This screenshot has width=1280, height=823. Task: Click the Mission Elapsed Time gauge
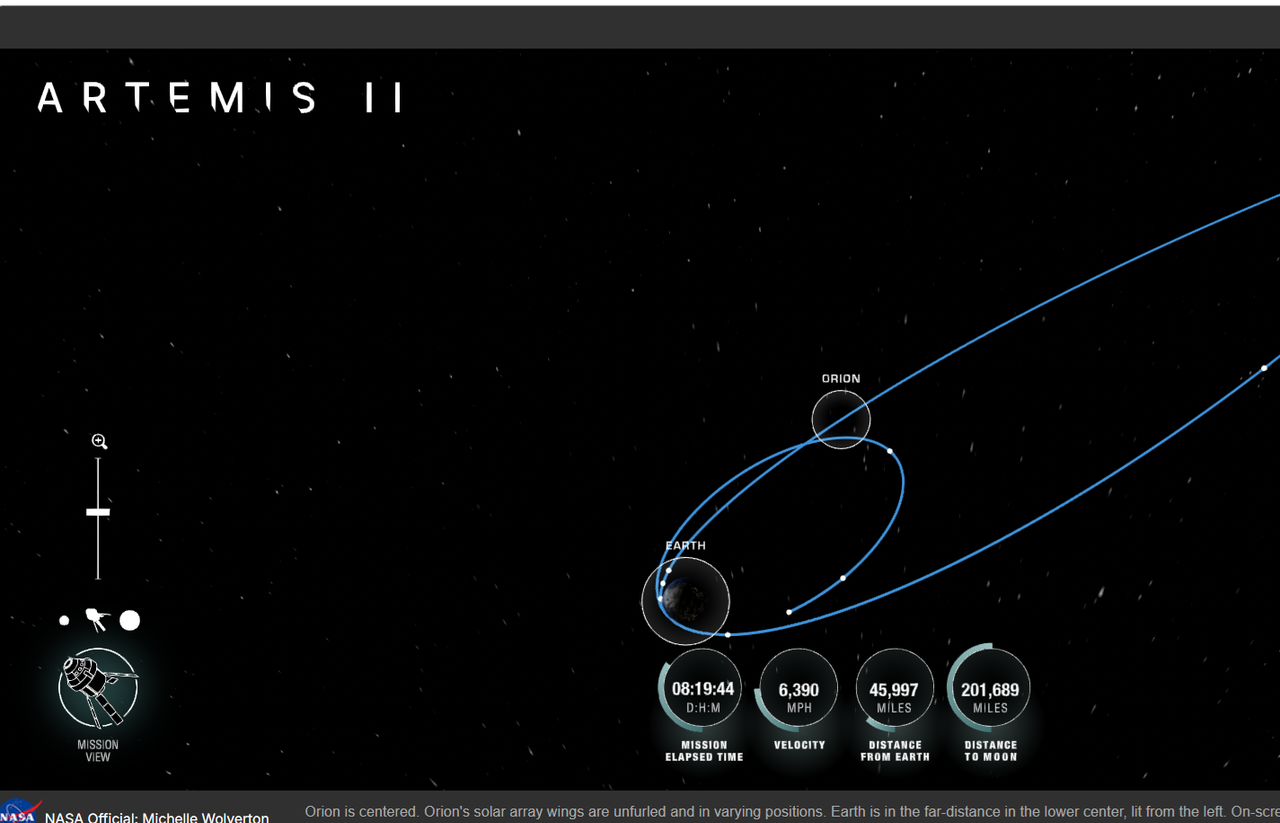703,690
